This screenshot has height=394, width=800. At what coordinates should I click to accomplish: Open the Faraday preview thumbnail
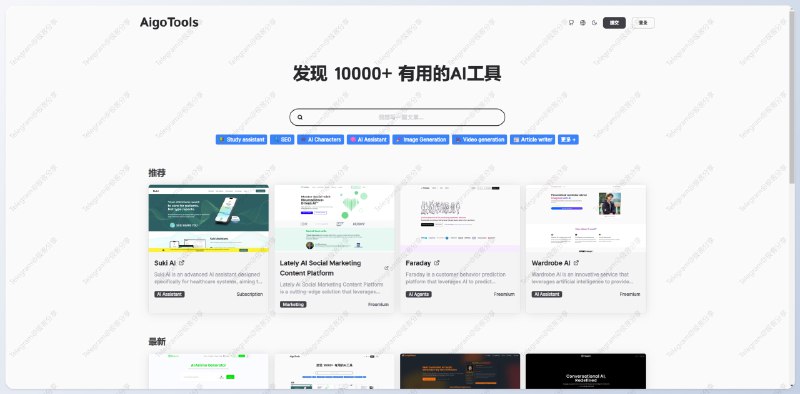pyautogui.click(x=460, y=218)
